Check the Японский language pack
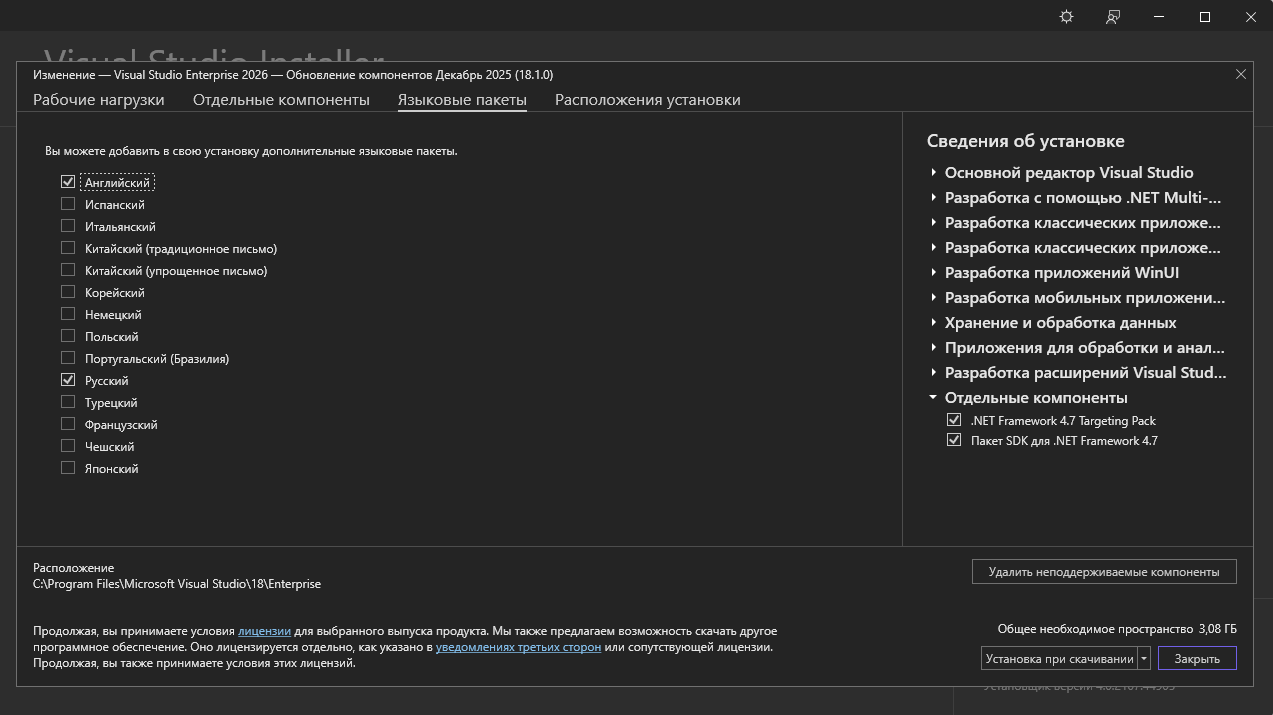Image resolution: width=1273 pixels, height=715 pixels. click(x=68, y=469)
